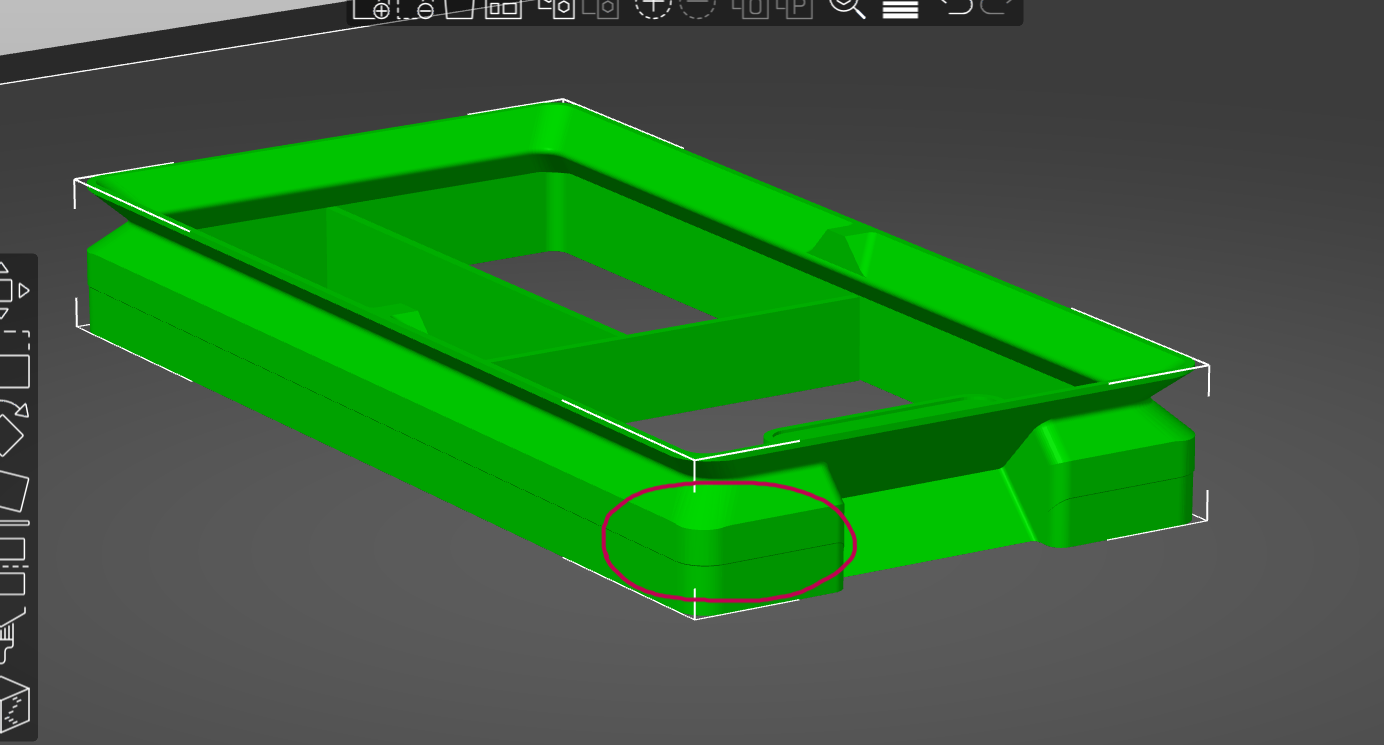Click the Undo arrow icon

(956, 8)
